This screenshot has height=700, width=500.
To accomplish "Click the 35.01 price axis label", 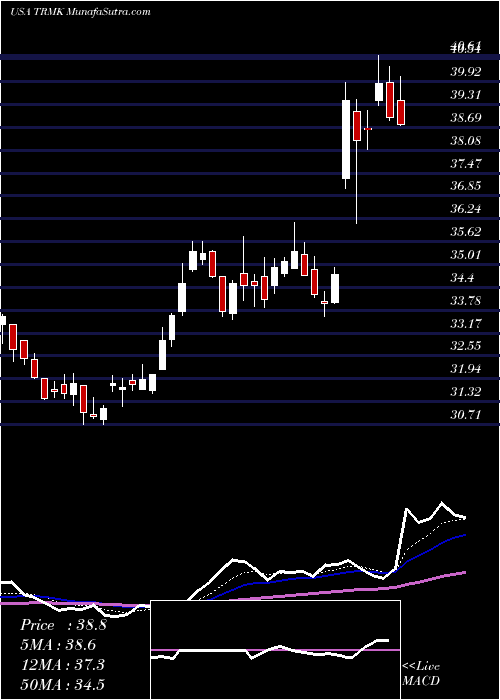I will [466, 254].
